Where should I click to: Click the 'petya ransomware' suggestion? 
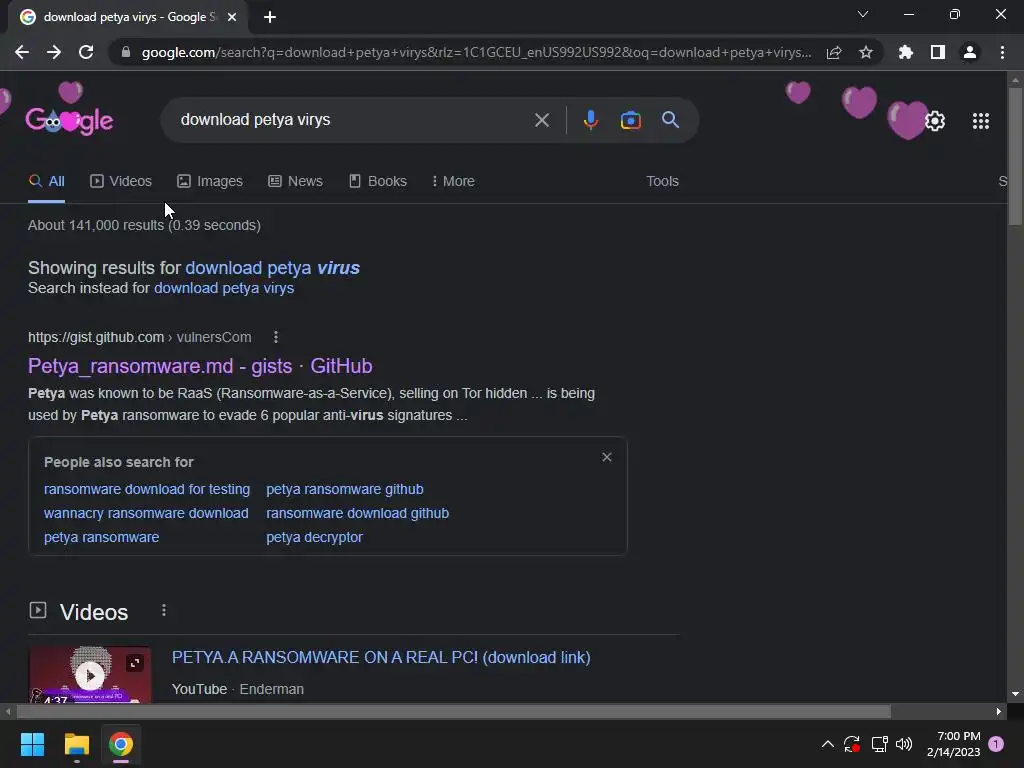coord(101,537)
